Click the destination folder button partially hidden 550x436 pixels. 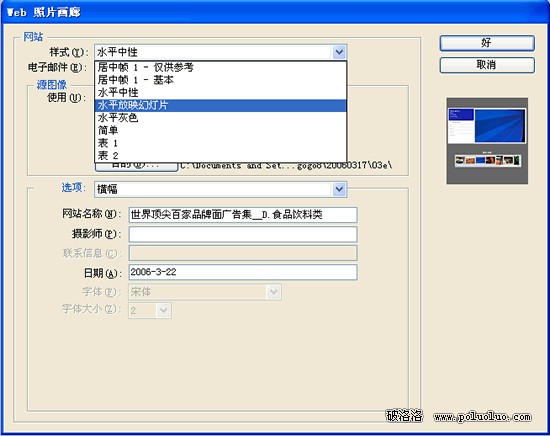[x=136, y=167]
